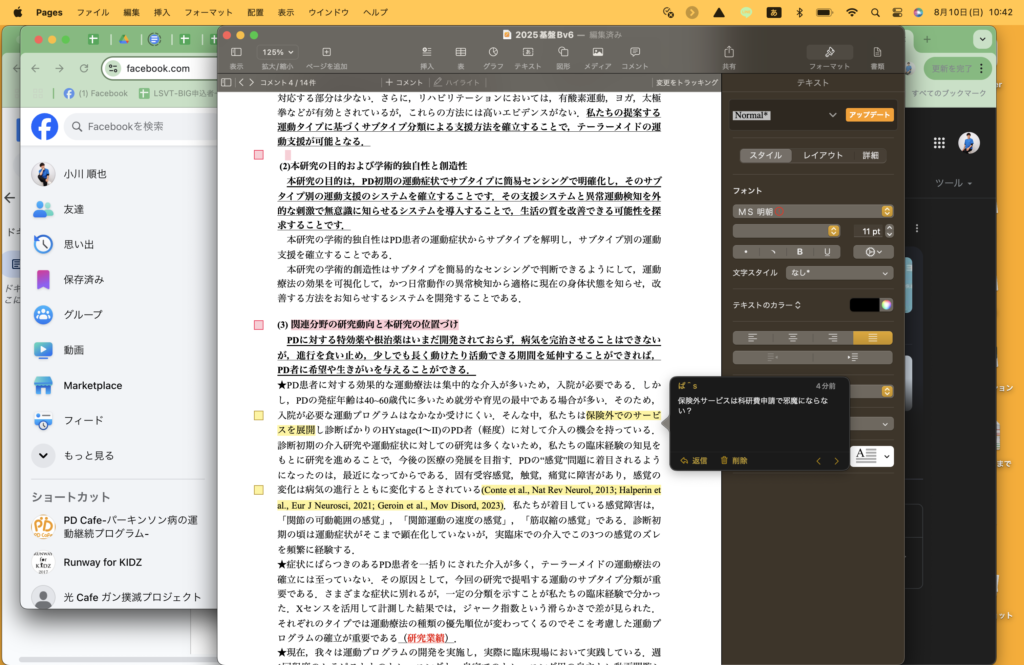Click the Shape (図形) toolbar icon
The height and width of the screenshot is (665, 1024).
[x=563, y=52]
